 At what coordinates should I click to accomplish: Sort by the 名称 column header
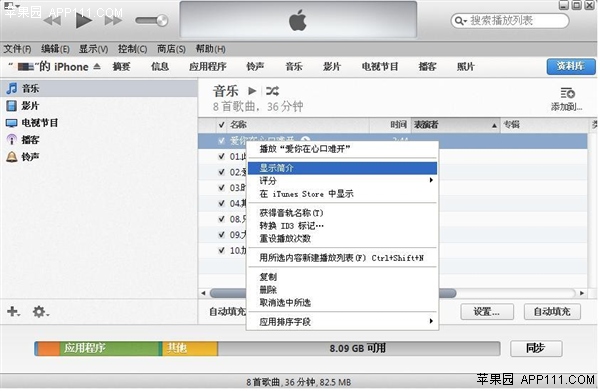click(x=238, y=125)
